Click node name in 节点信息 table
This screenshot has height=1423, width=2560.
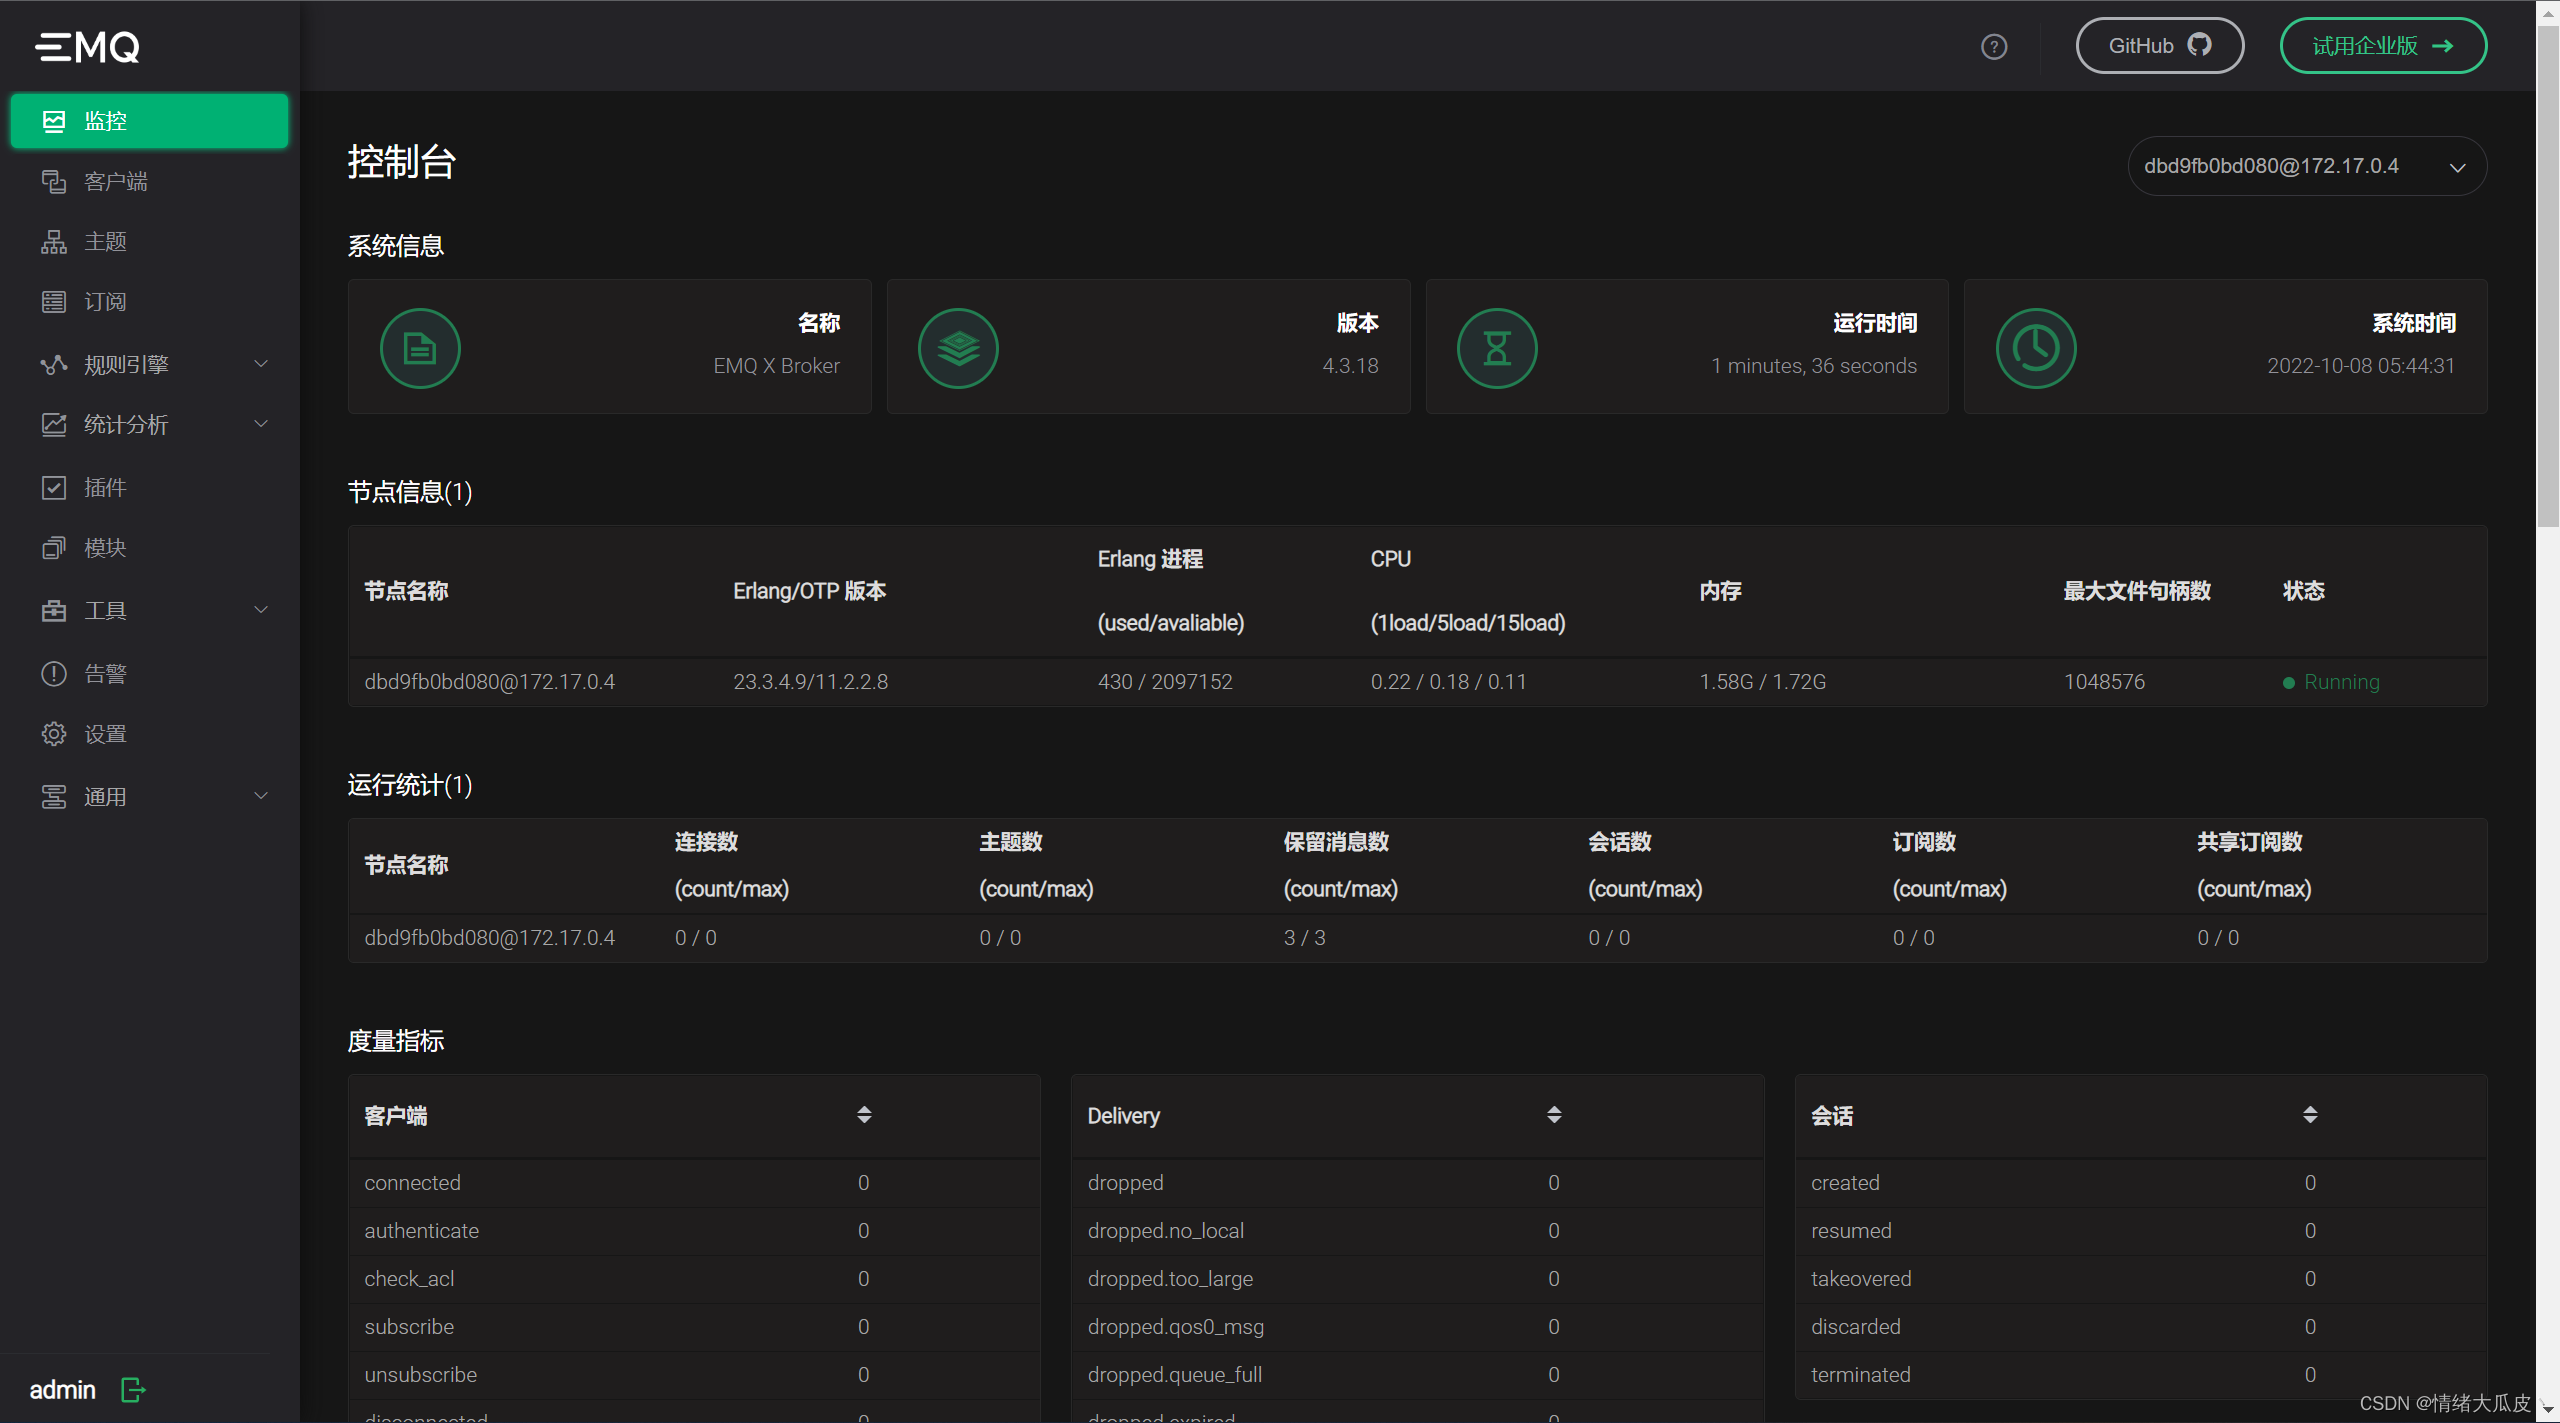(489, 682)
